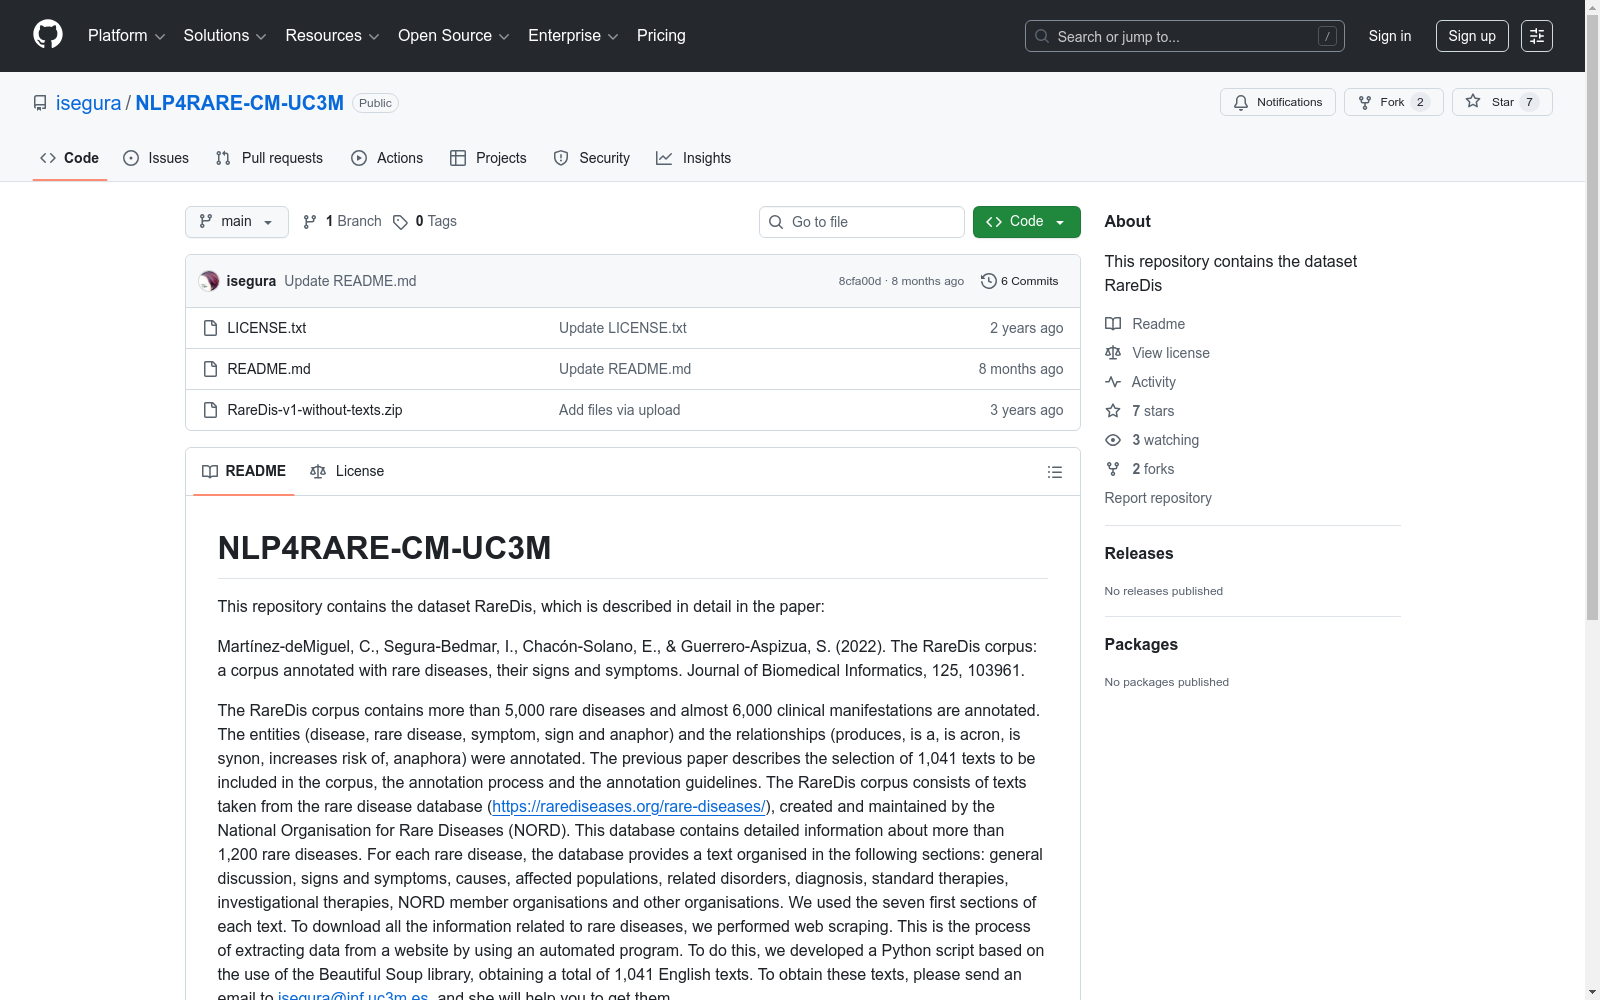Viewport: 1600px width, 1000px height.
Task: Switch to the Issues tab
Action: 156,158
